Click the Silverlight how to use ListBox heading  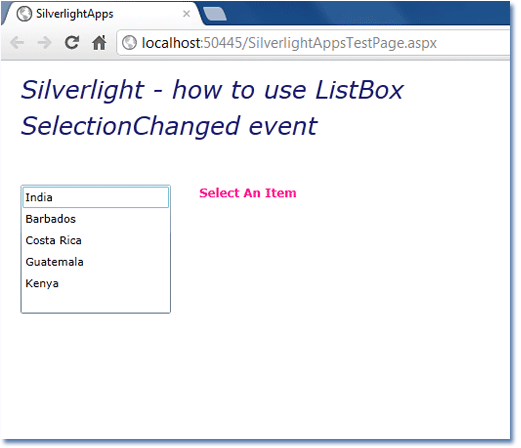212,90
